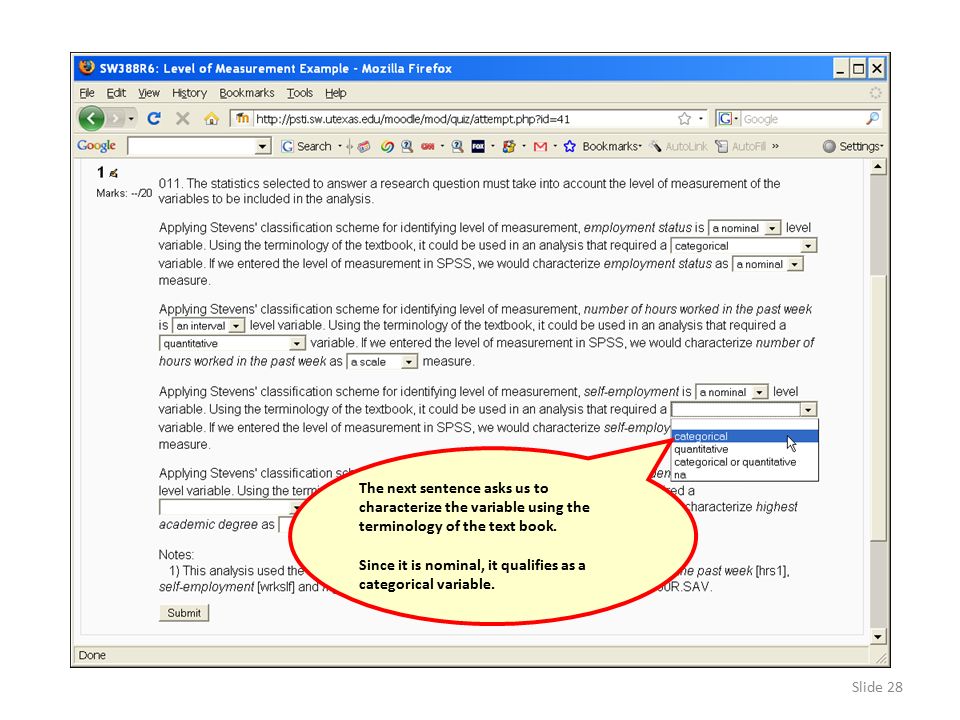The image size is (960, 720).
Task: Choose 'na' in the open dropdown list
Action: (x=744, y=474)
